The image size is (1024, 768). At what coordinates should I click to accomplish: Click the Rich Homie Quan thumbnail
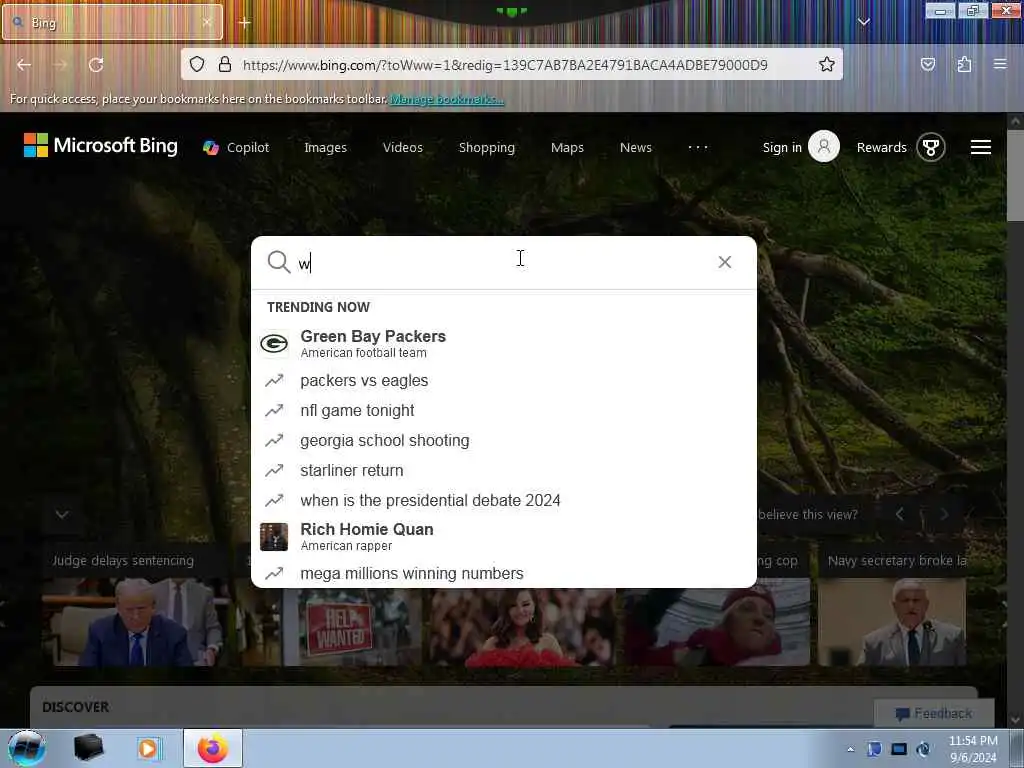pyautogui.click(x=274, y=537)
